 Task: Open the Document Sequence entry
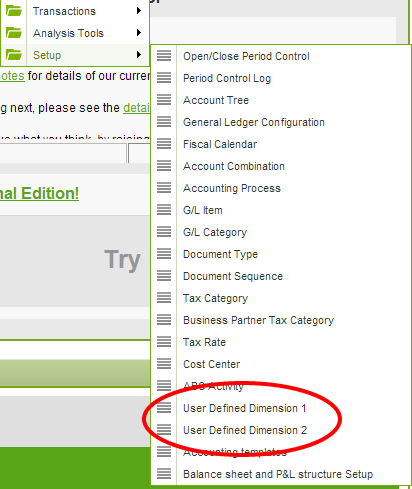pyautogui.click(x=233, y=276)
